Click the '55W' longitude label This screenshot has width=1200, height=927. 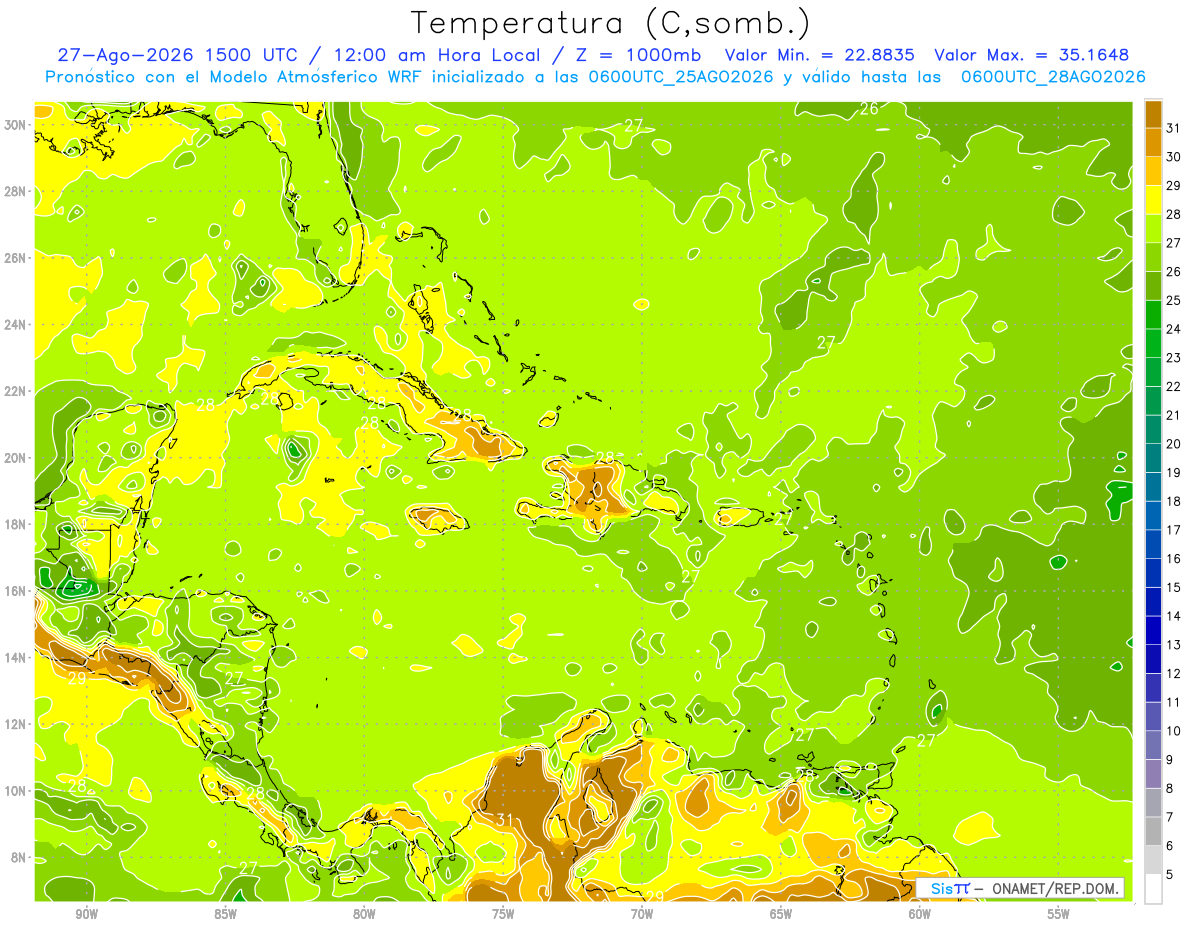coord(1058,914)
